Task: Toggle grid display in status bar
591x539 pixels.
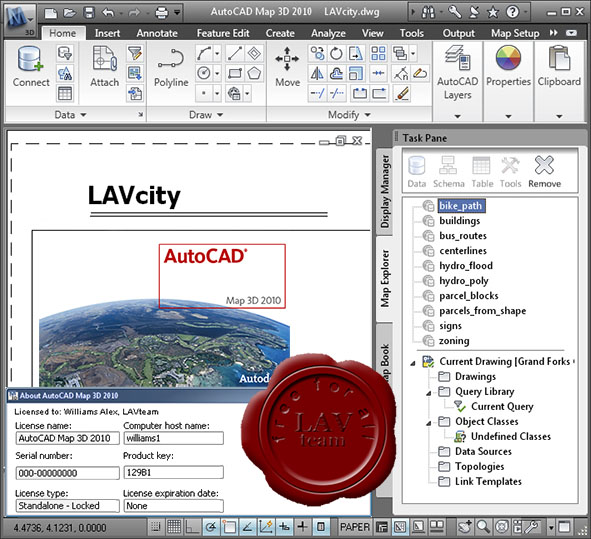Action: (174, 527)
